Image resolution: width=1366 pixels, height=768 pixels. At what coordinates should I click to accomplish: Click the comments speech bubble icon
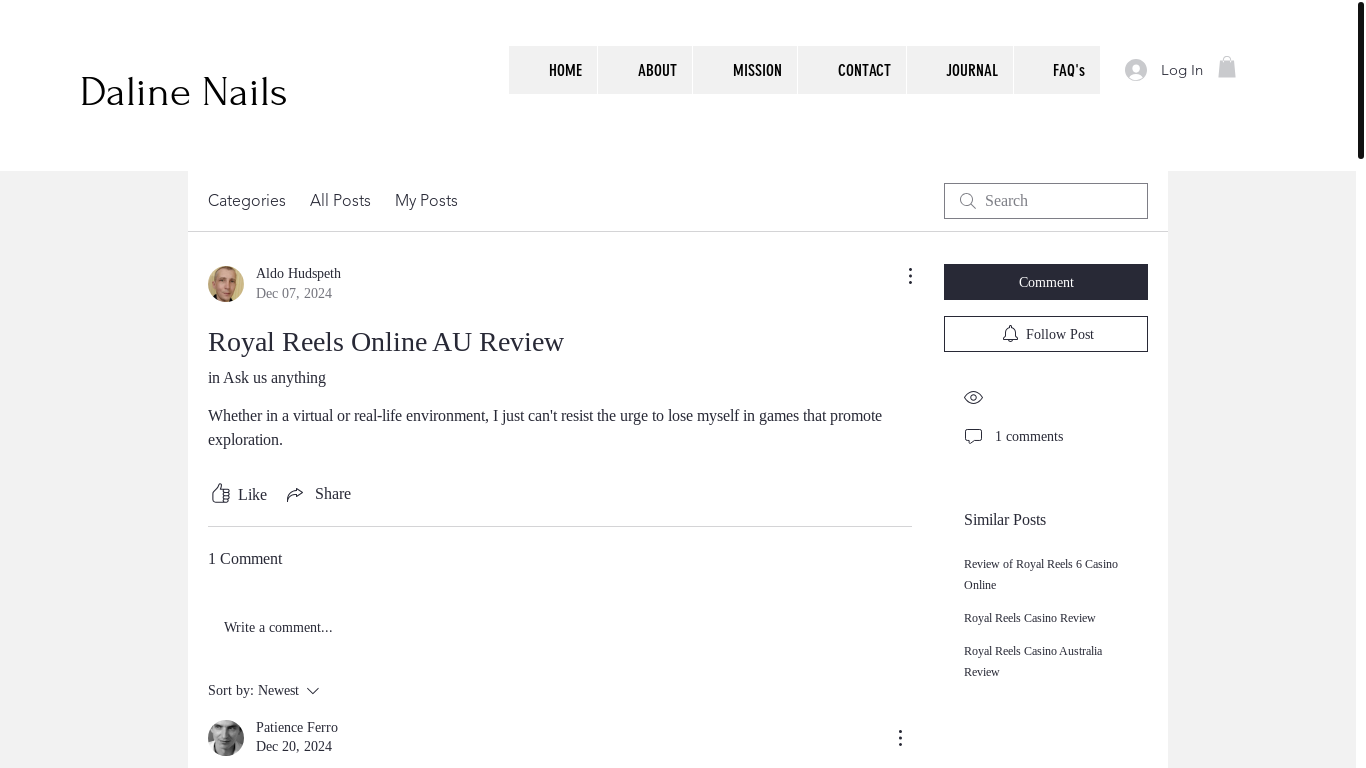point(973,437)
